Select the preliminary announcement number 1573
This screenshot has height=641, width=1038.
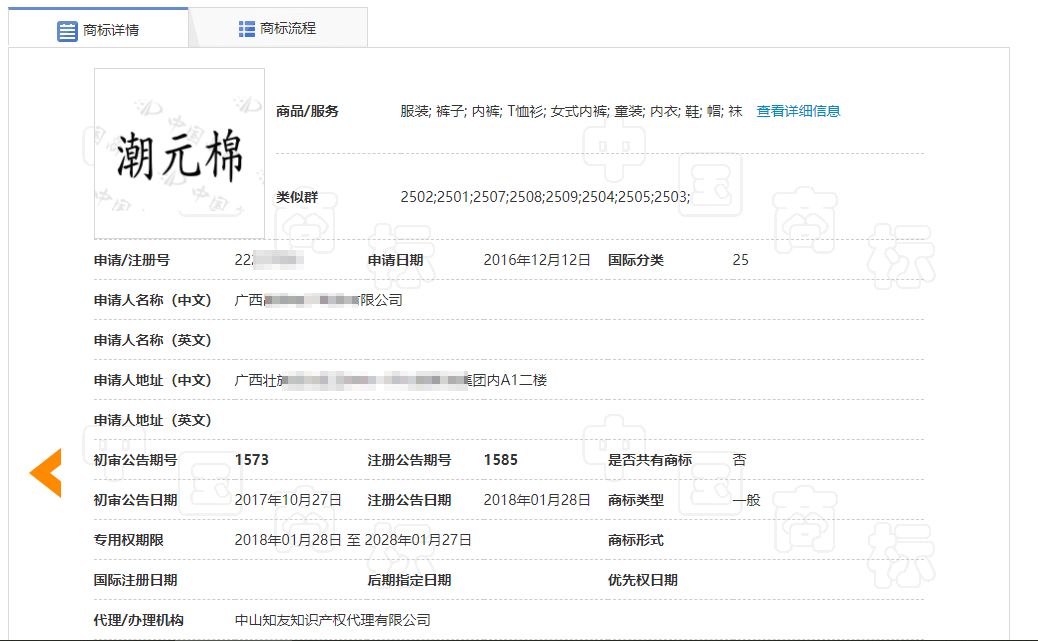coord(252,460)
